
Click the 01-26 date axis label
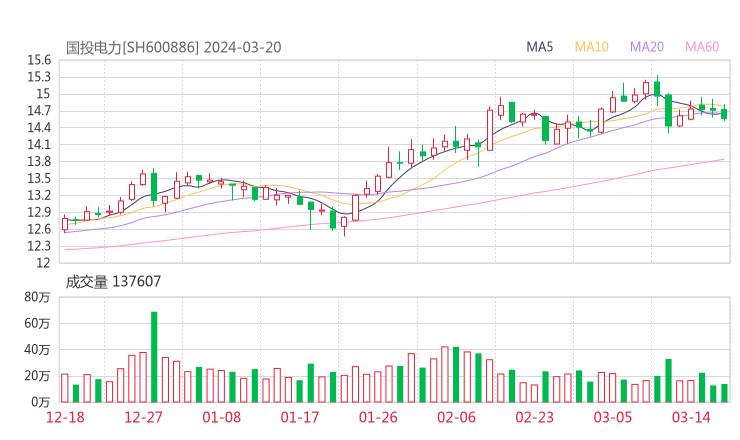click(x=378, y=417)
